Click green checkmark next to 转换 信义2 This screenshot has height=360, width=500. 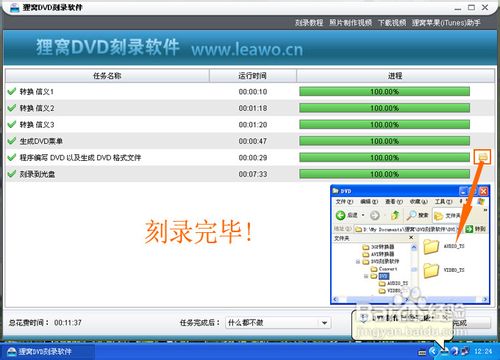[x=12, y=108]
